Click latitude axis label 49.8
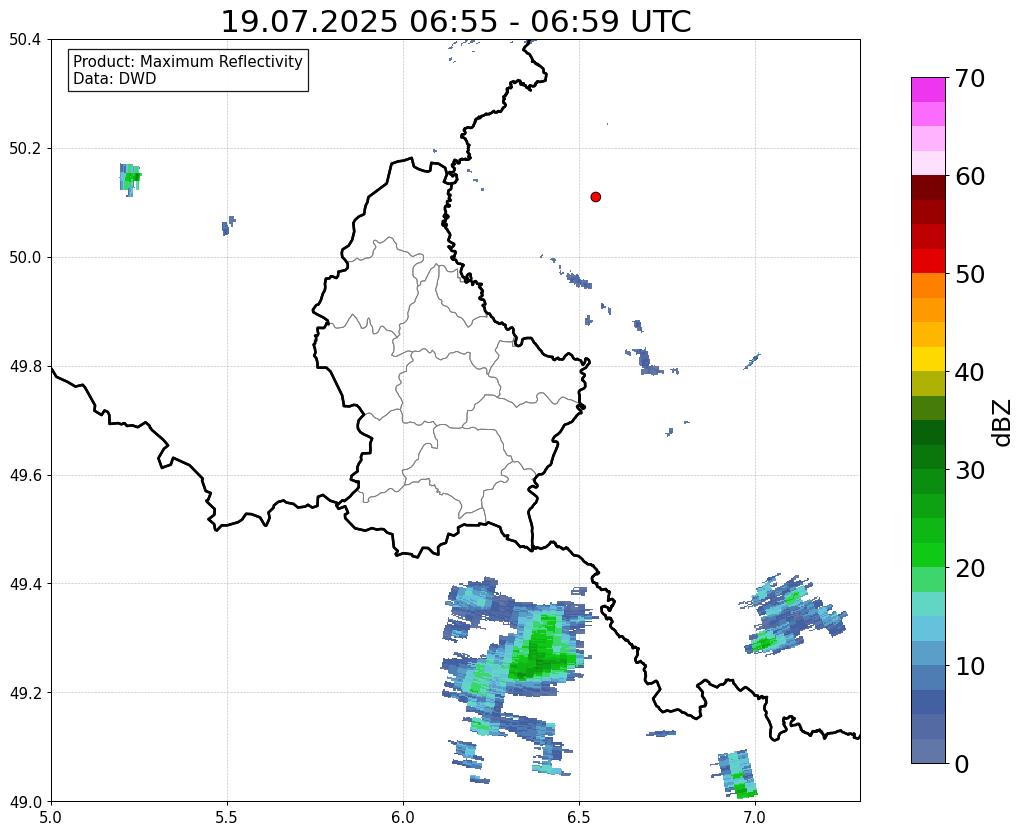 (x=25, y=367)
